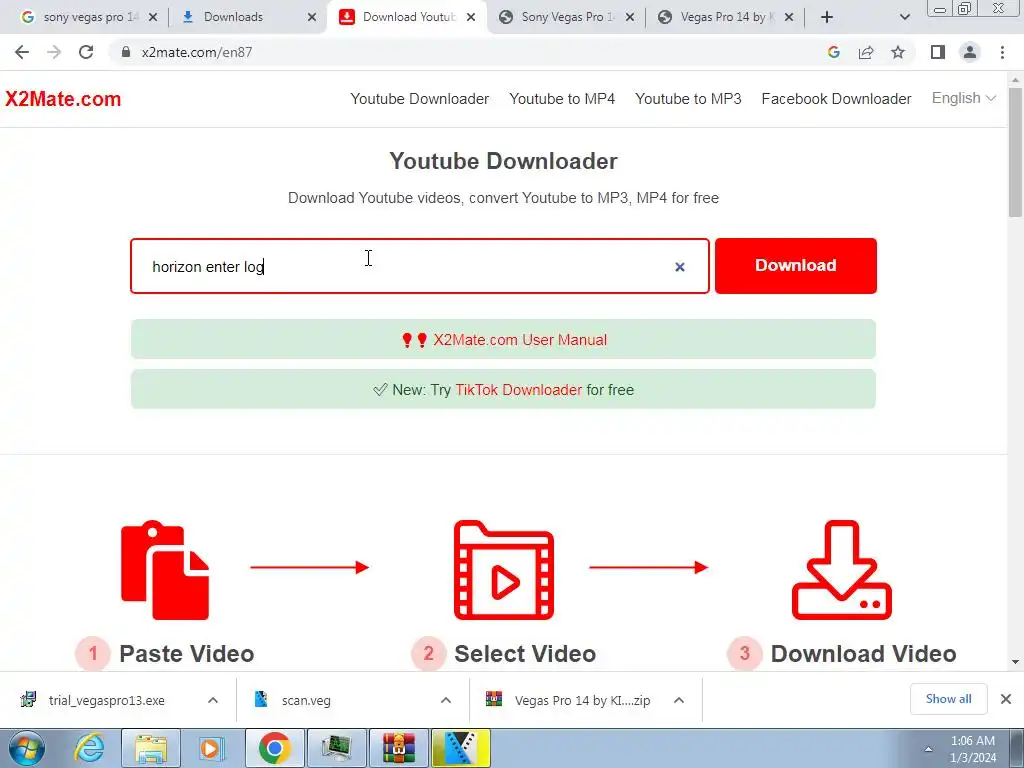Open WinRAR from the taskbar
Image resolution: width=1024 pixels, height=768 pixels.
(x=398, y=748)
